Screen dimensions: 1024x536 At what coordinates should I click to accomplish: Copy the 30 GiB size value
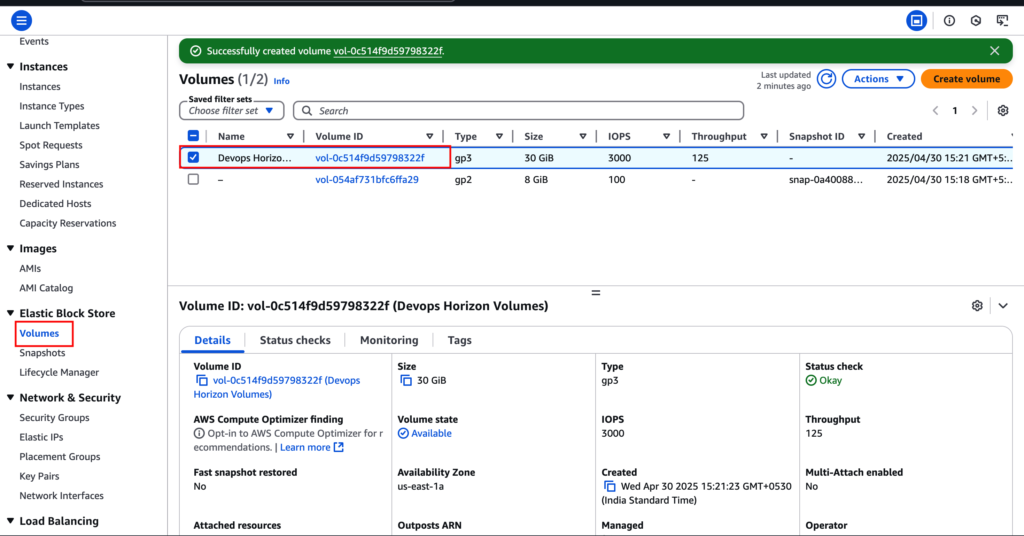[x=406, y=381]
